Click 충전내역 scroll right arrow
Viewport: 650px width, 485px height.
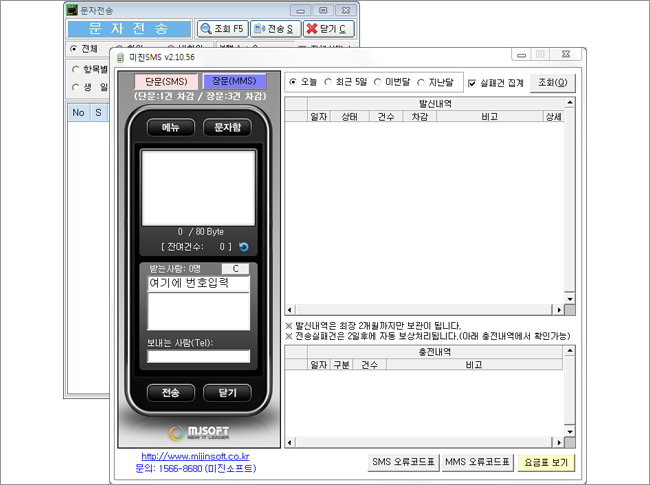pos(559,443)
